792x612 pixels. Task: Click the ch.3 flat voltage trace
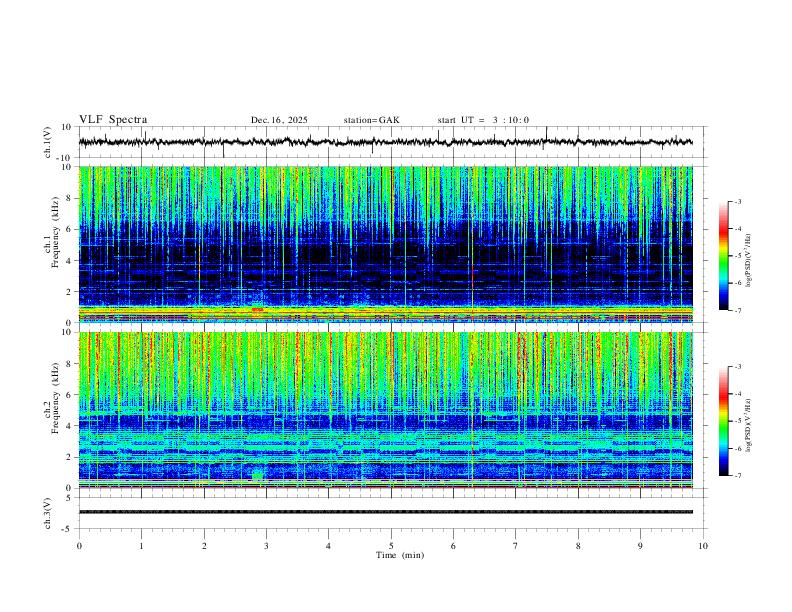(x=385, y=512)
